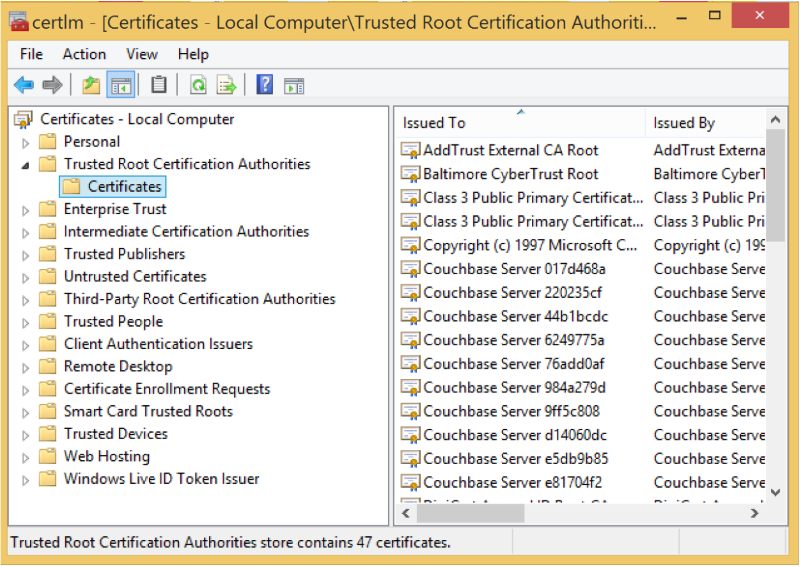Toggle the Show/Hide Action Pane icon

[x=294, y=86]
